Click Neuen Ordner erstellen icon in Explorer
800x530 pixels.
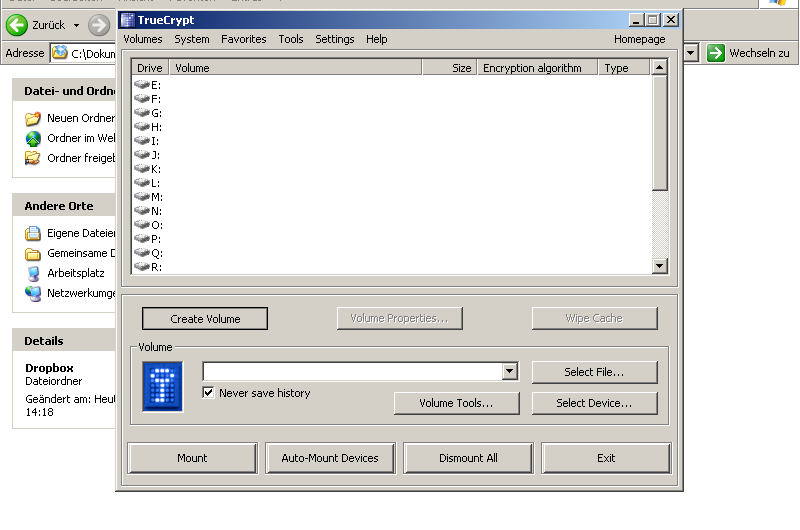pos(33,118)
